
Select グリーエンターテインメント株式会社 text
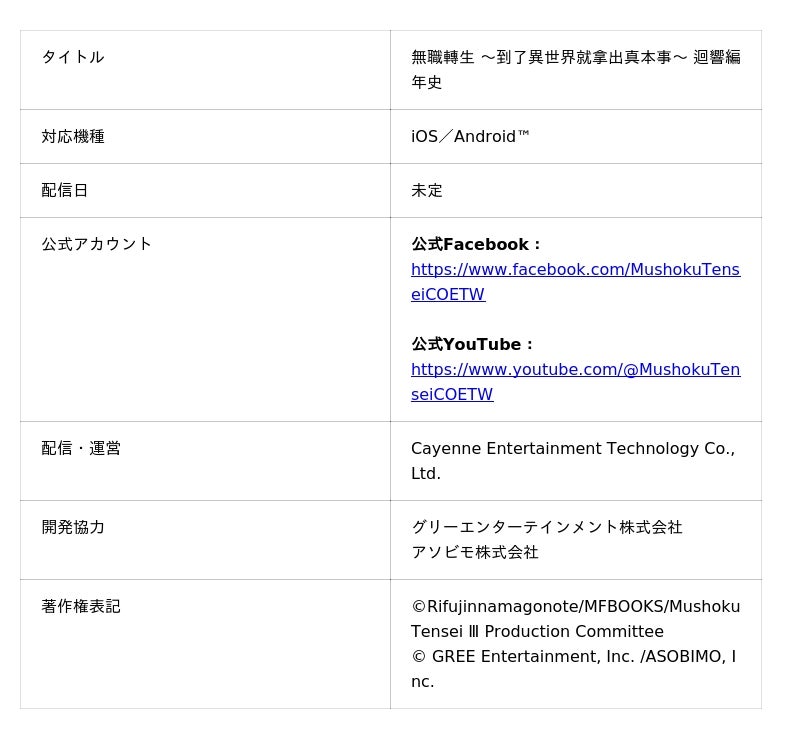click(546, 527)
